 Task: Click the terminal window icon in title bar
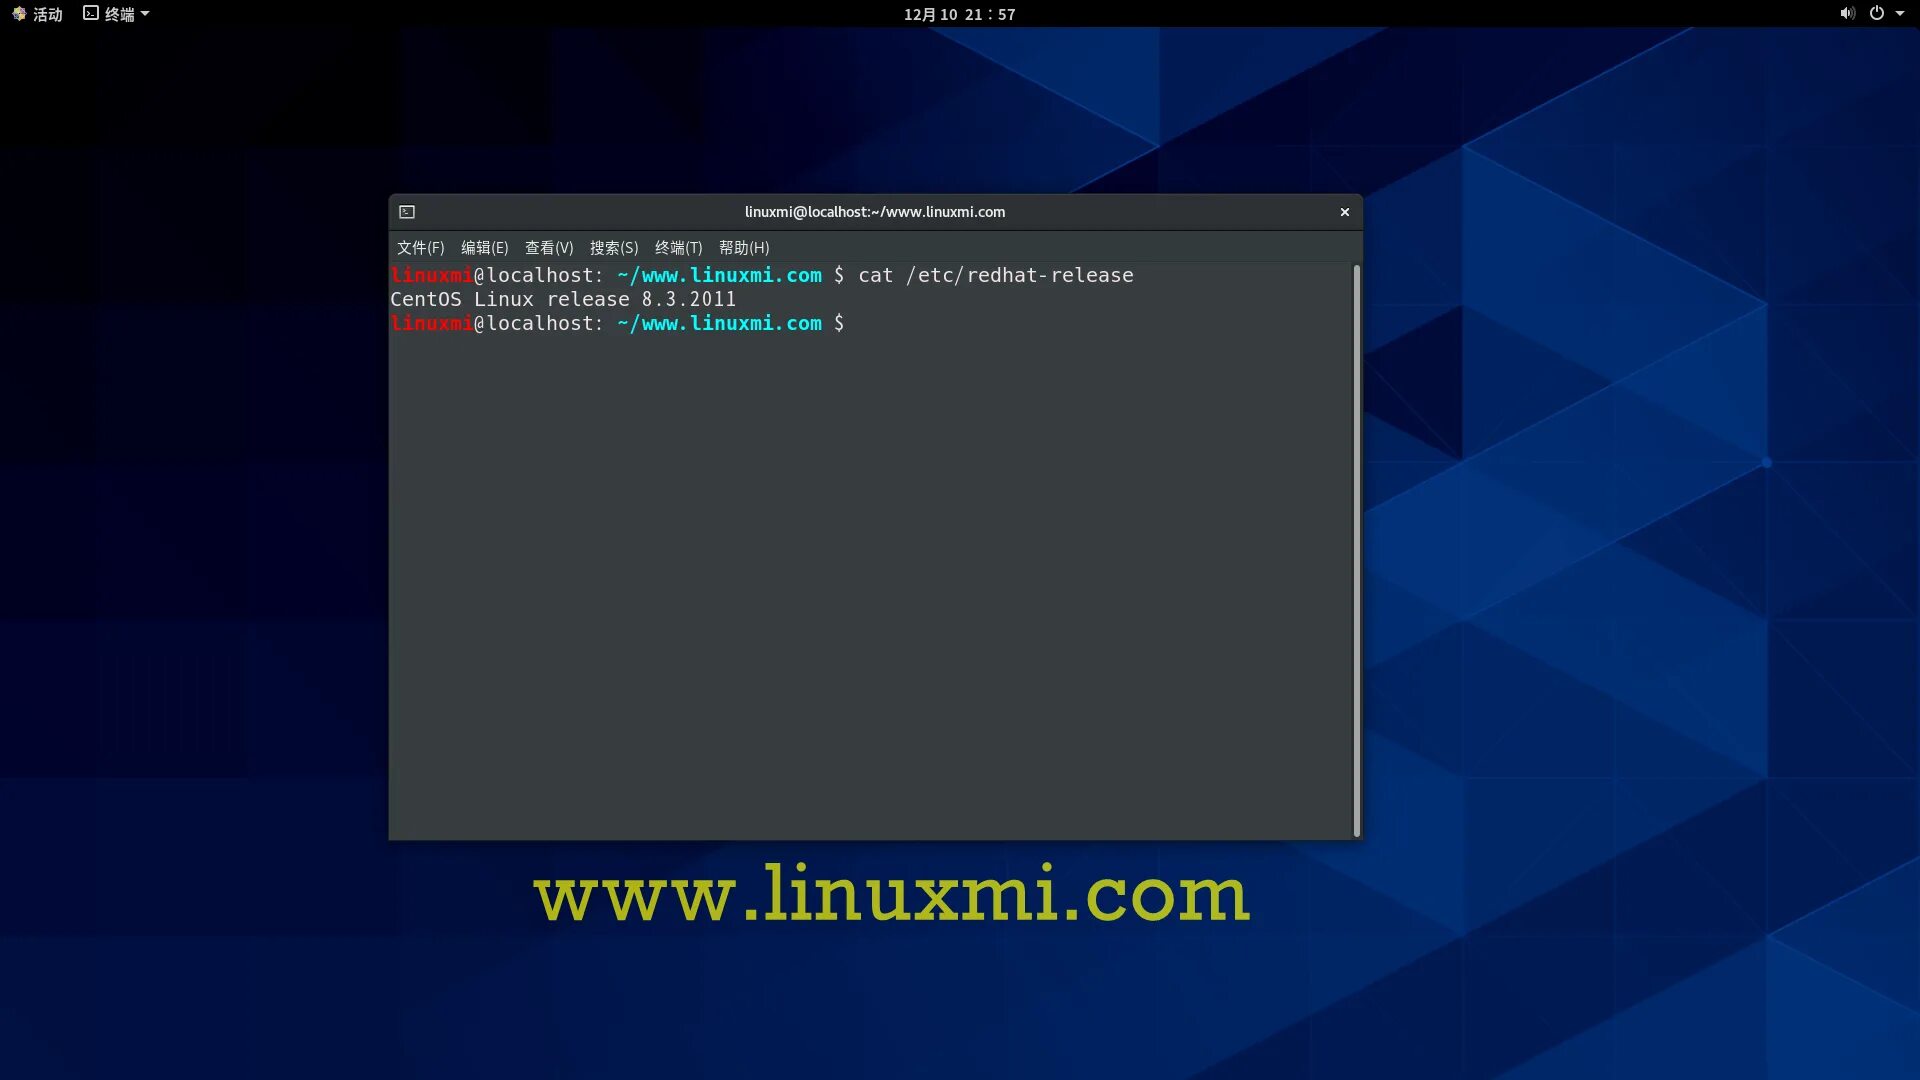(407, 212)
